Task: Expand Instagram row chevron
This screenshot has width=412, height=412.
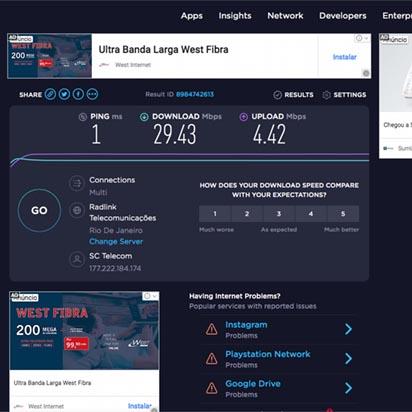Action: point(348,329)
